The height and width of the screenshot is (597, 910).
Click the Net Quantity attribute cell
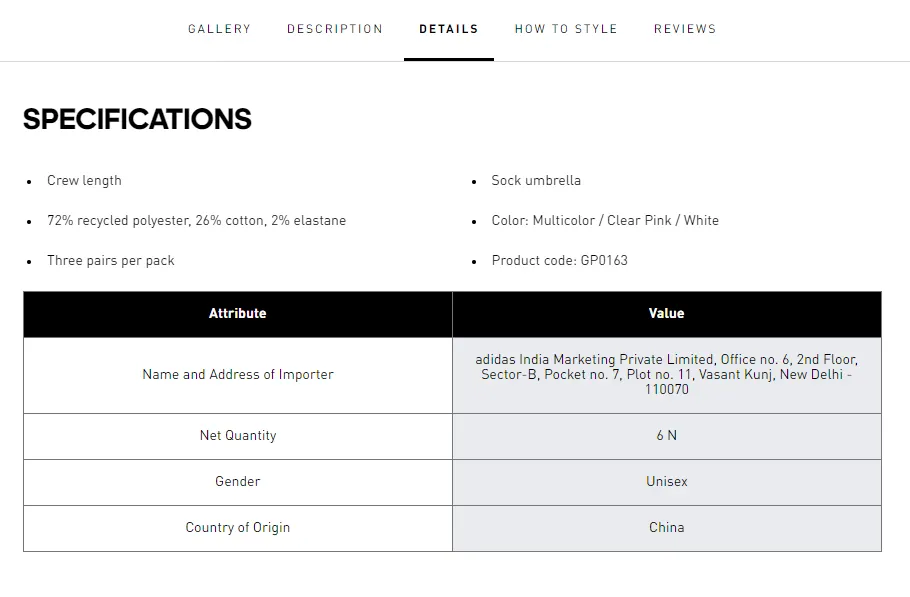click(238, 436)
